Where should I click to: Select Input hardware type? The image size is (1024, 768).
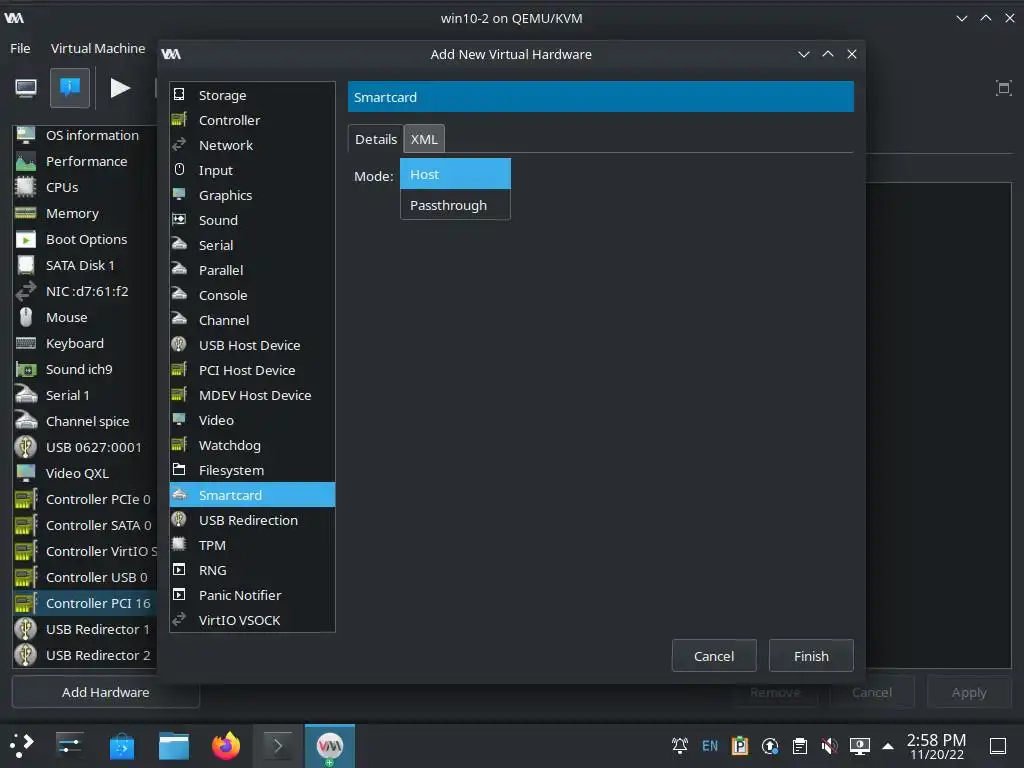coord(252,170)
